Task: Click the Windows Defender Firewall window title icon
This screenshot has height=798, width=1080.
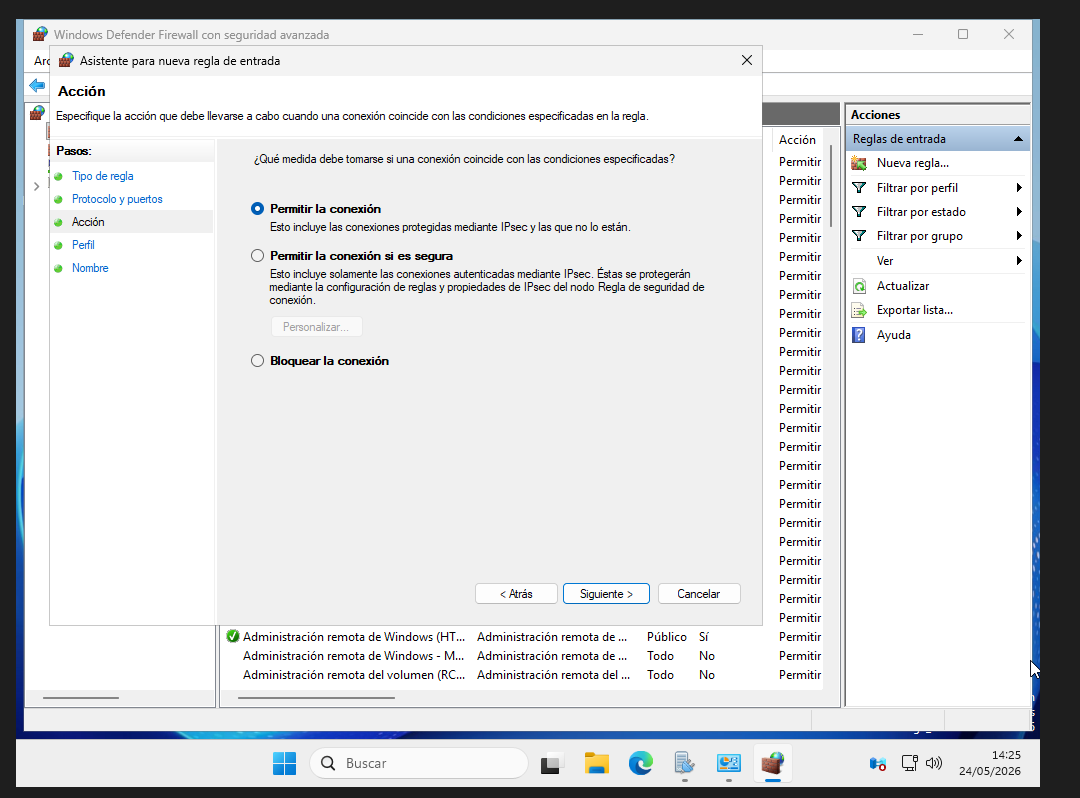Action: (x=40, y=34)
